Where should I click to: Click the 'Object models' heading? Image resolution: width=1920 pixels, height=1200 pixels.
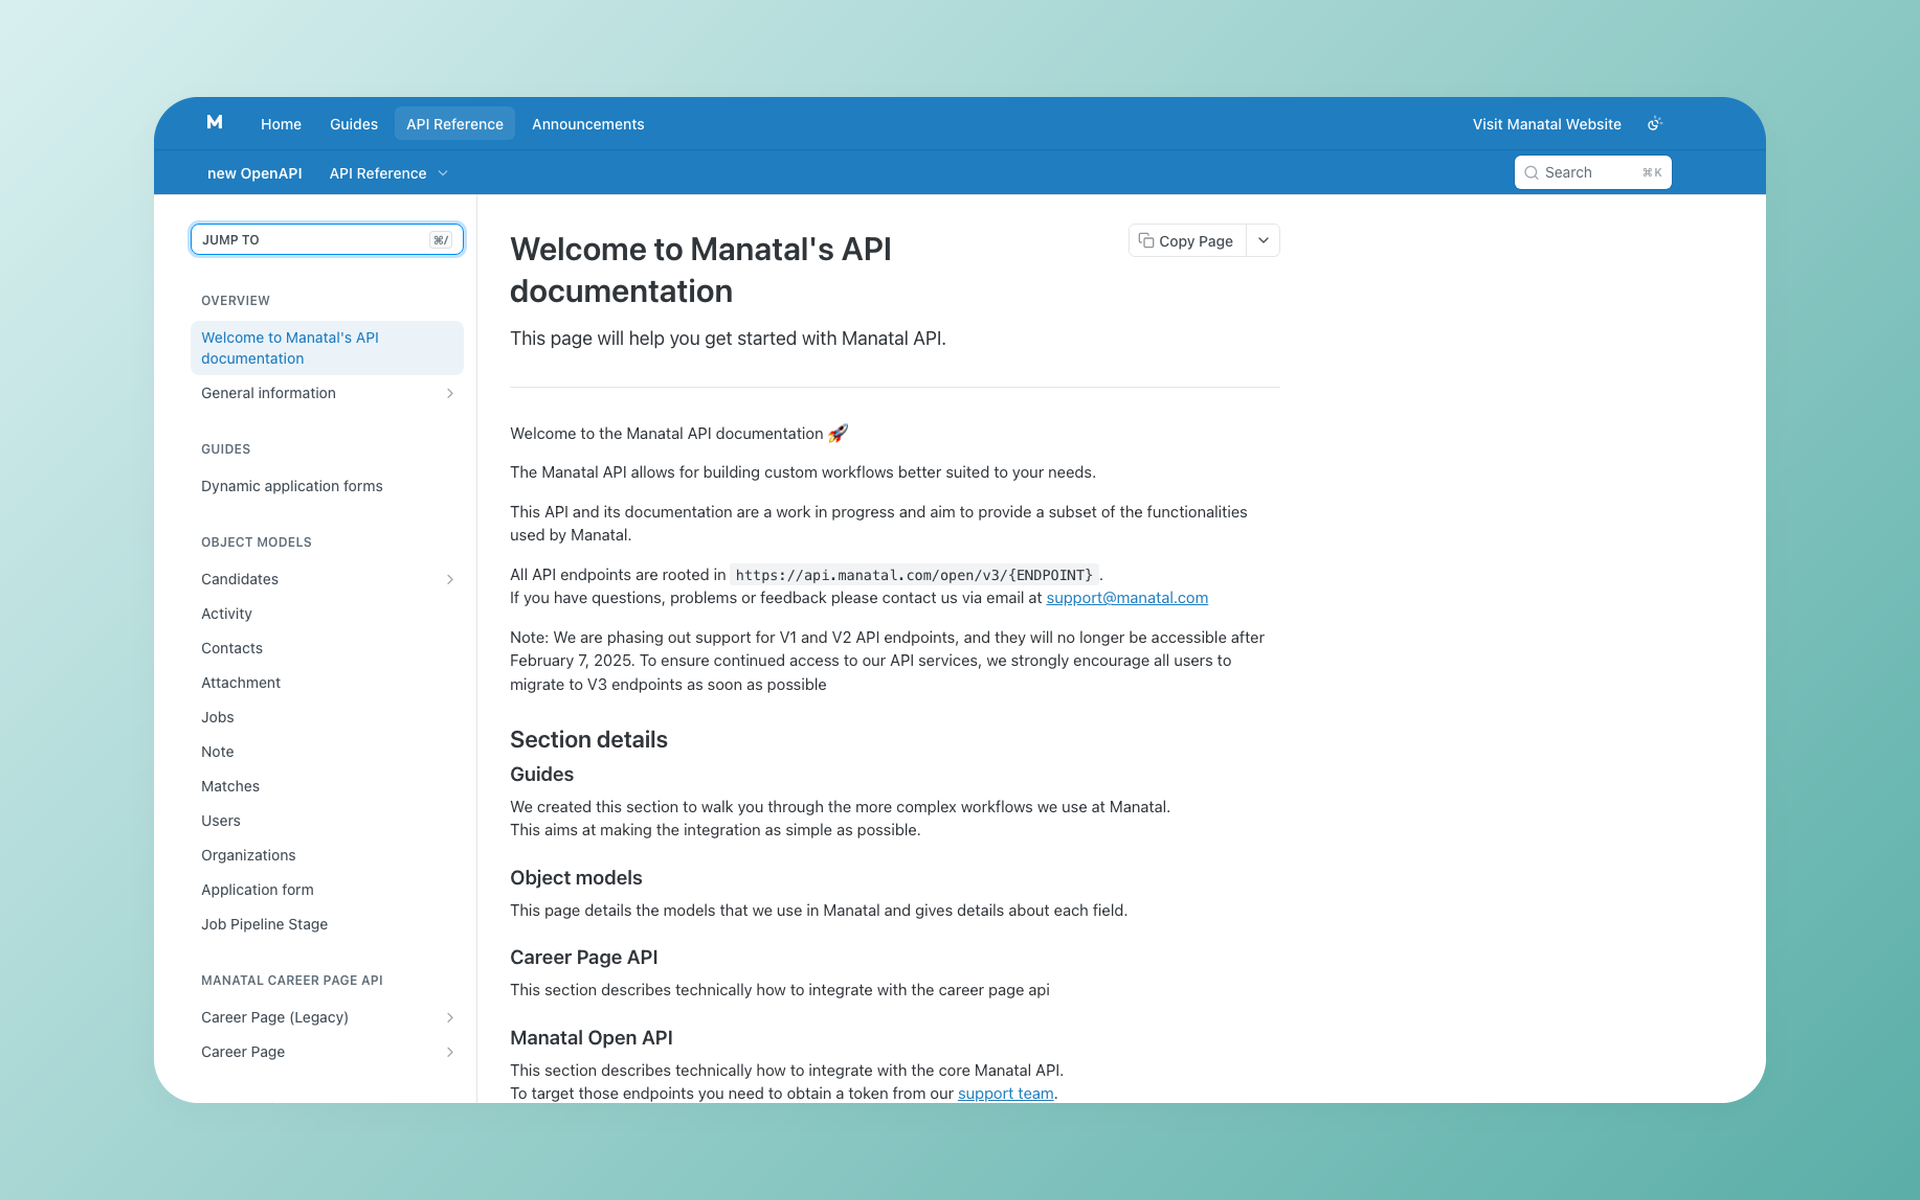click(x=576, y=877)
